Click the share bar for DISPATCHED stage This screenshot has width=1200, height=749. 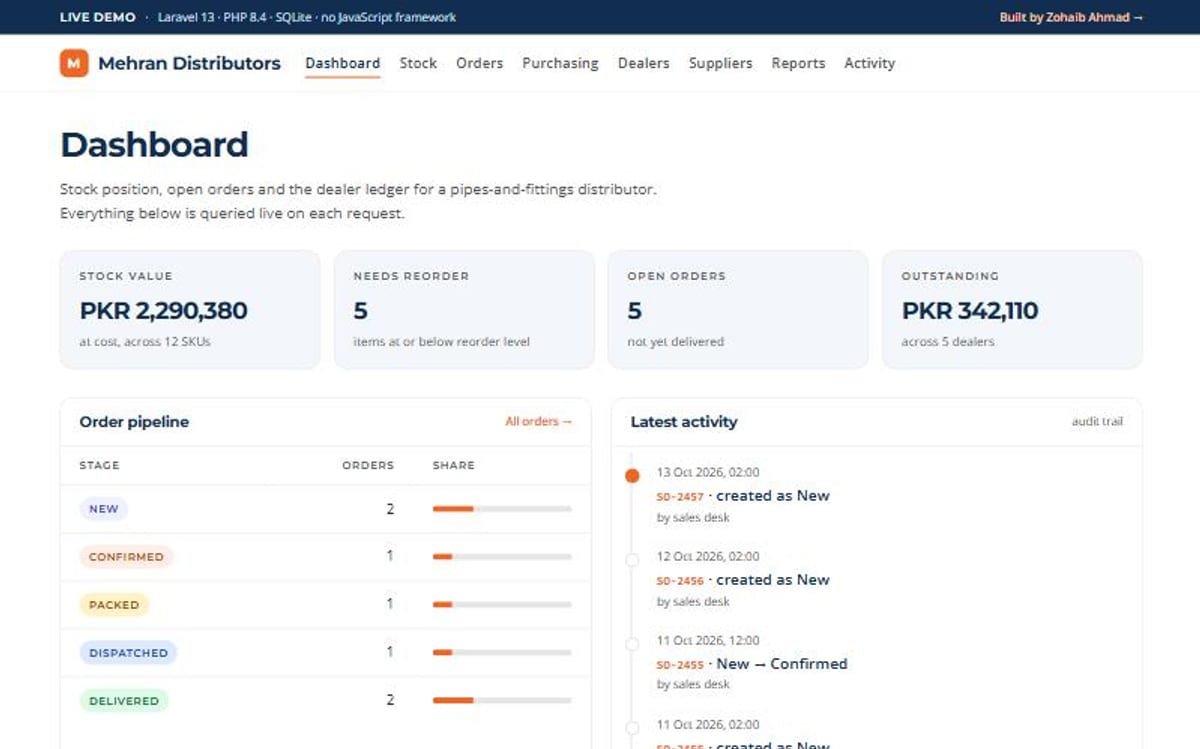coord(502,653)
